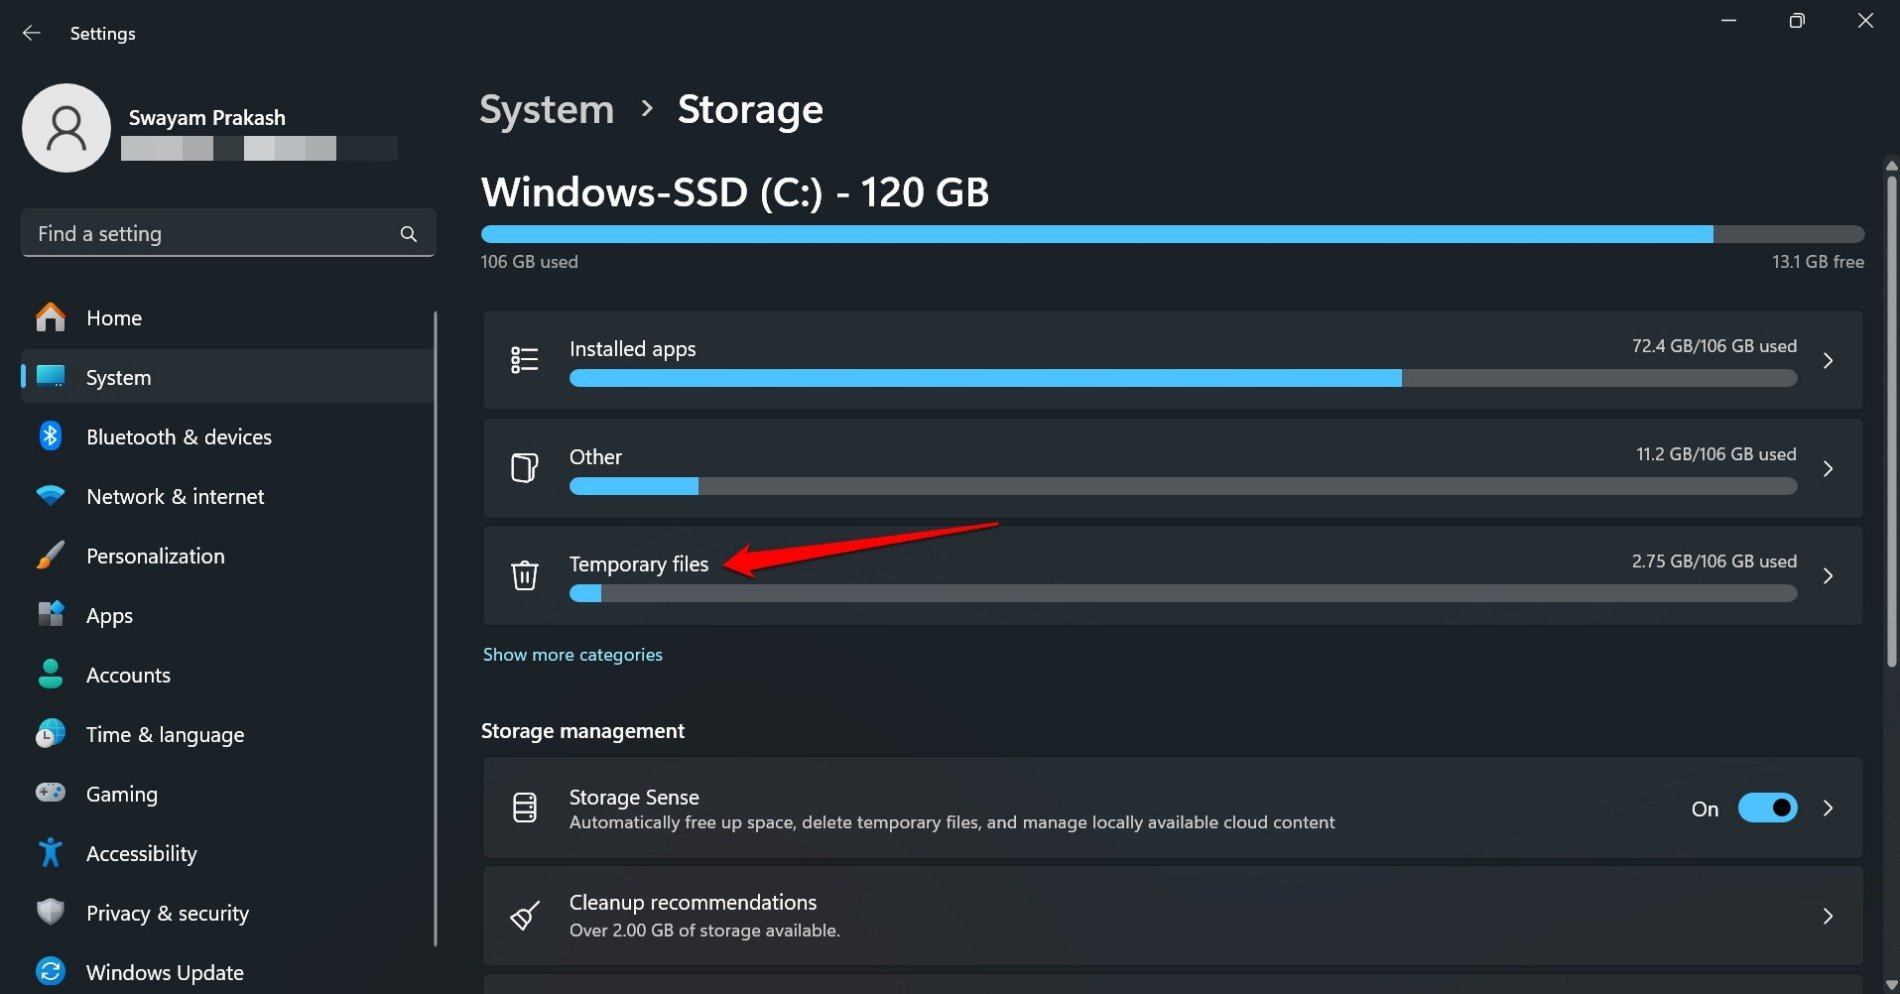Open Bluetooth & devices settings
Image resolution: width=1900 pixels, height=994 pixels.
pos(178,436)
